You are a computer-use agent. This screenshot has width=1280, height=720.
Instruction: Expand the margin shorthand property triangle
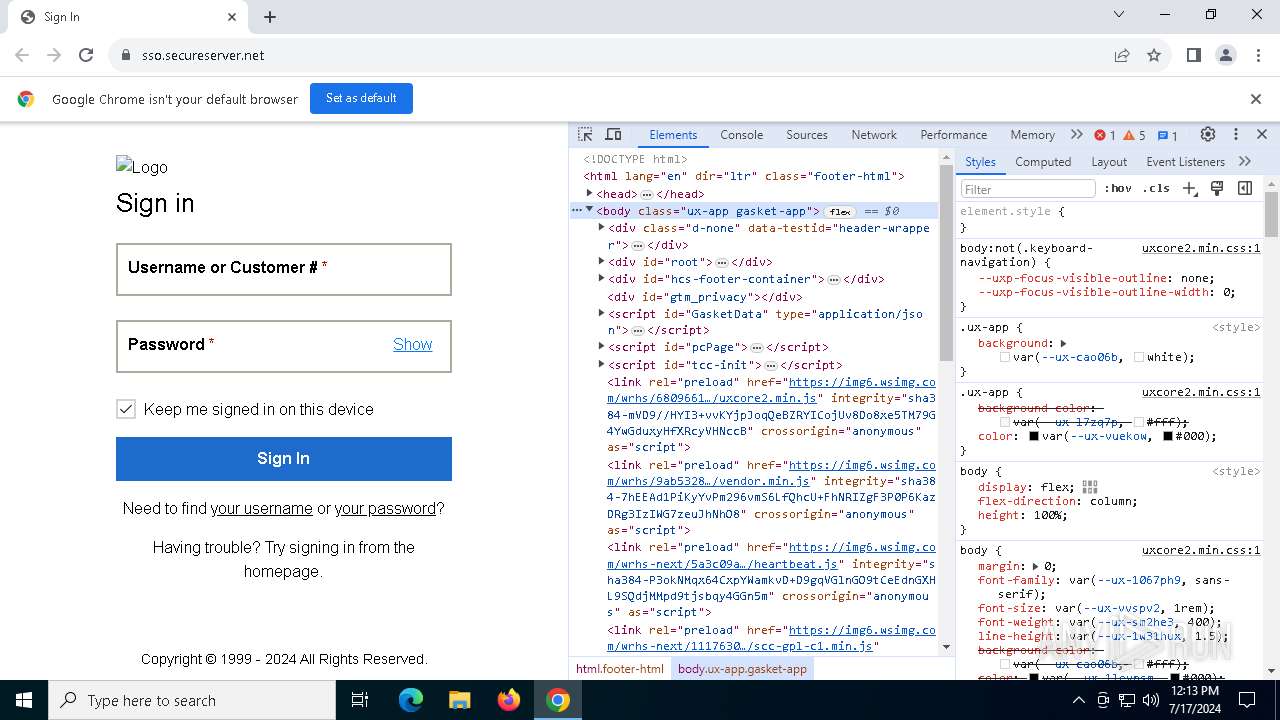click(x=1036, y=566)
